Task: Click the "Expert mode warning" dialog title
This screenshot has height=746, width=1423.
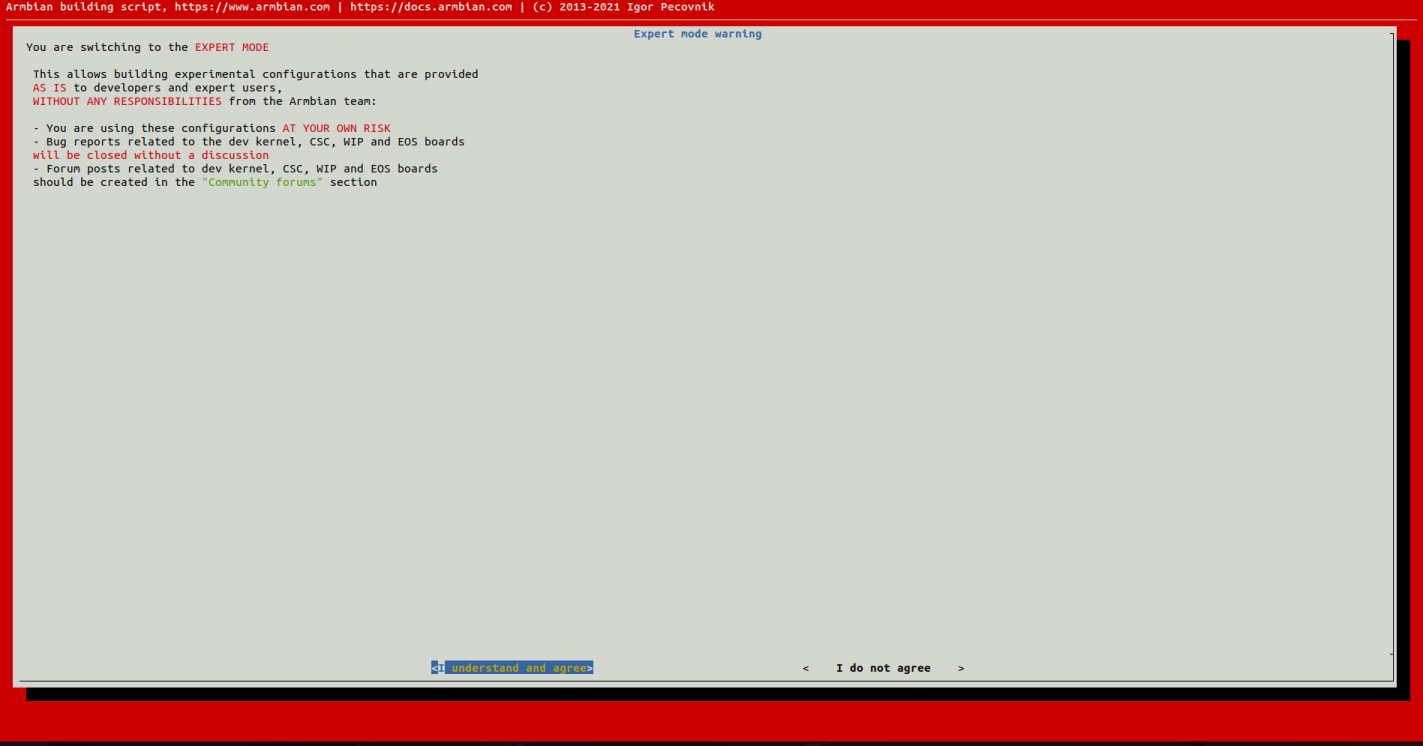Action: point(697,34)
